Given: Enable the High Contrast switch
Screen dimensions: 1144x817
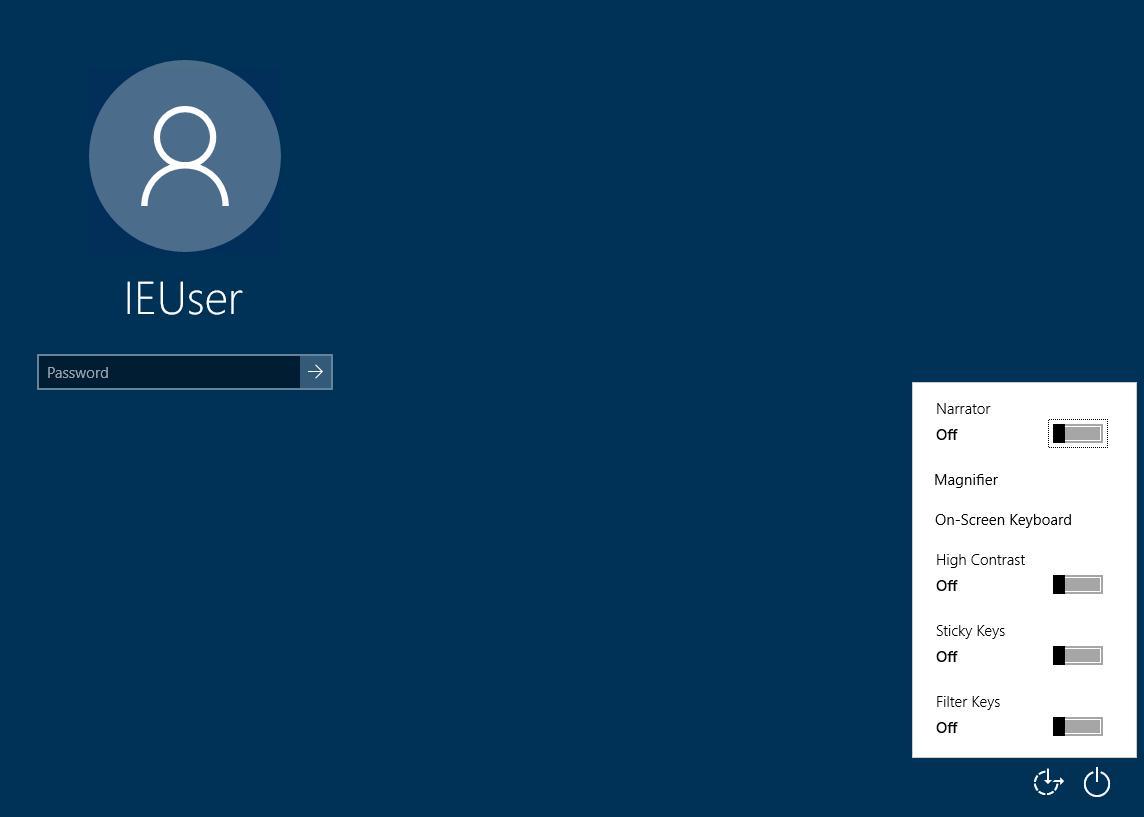Looking at the screenshot, I should pyautogui.click(x=1077, y=585).
